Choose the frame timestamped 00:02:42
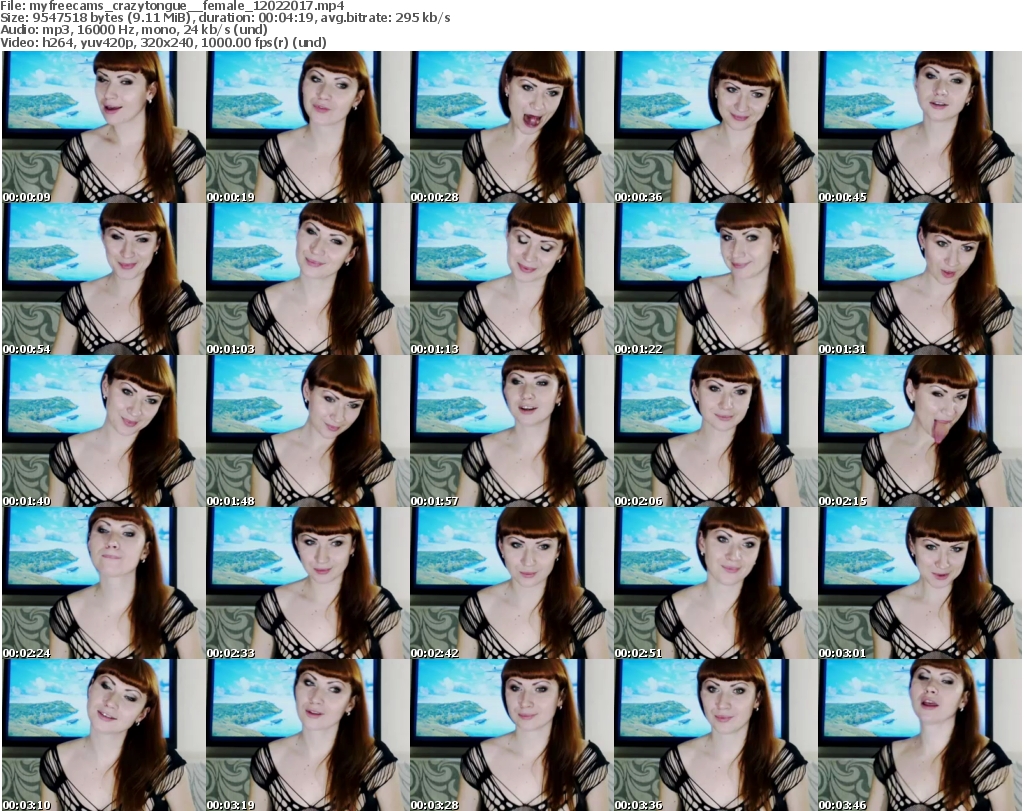This screenshot has height=811, width=1024. 511,583
